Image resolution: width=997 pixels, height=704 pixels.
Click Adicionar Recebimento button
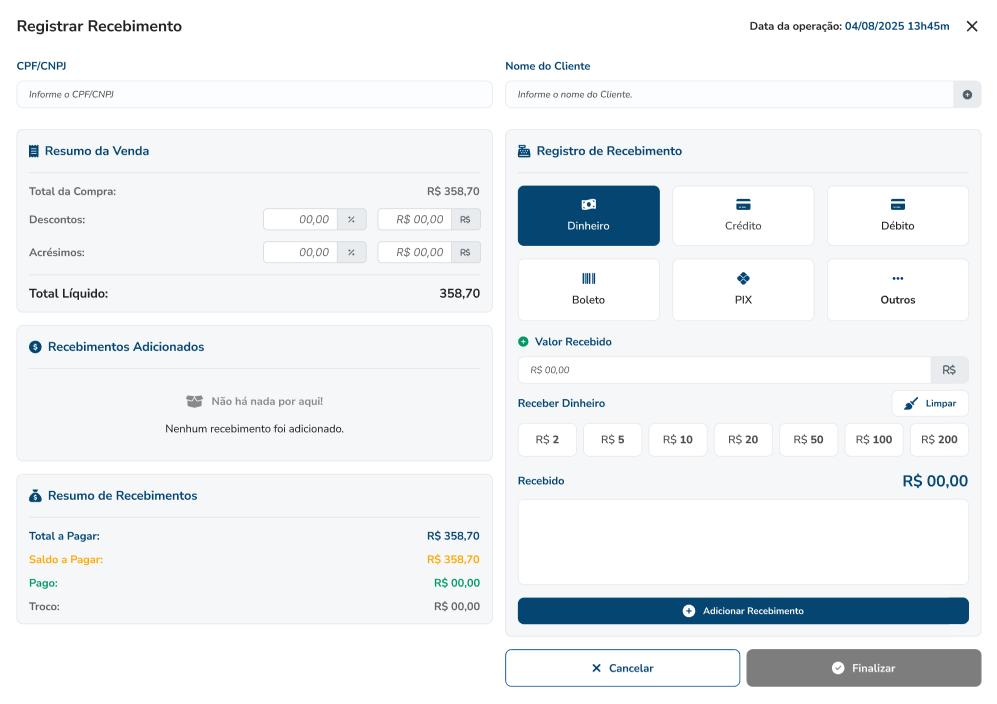pos(742,611)
